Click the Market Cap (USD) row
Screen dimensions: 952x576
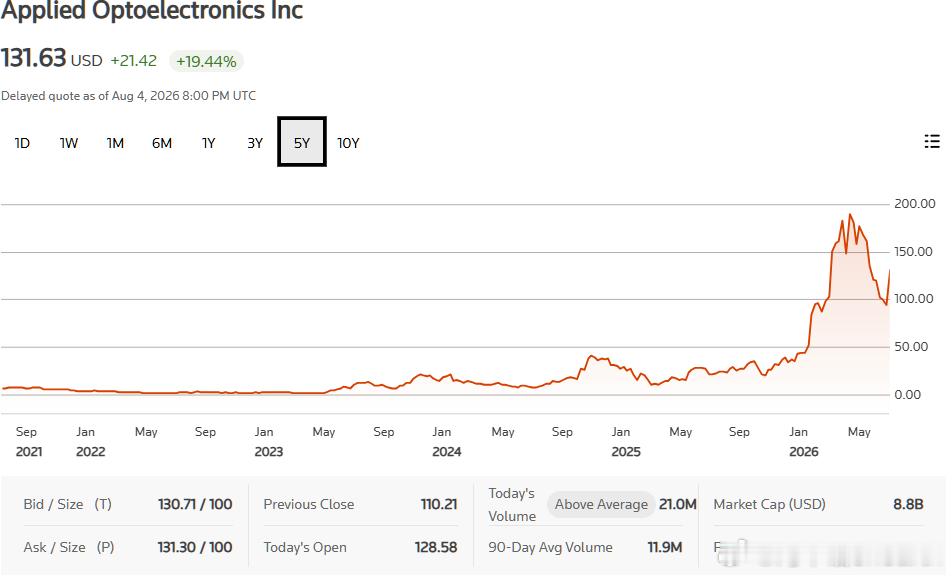point(818,504)
